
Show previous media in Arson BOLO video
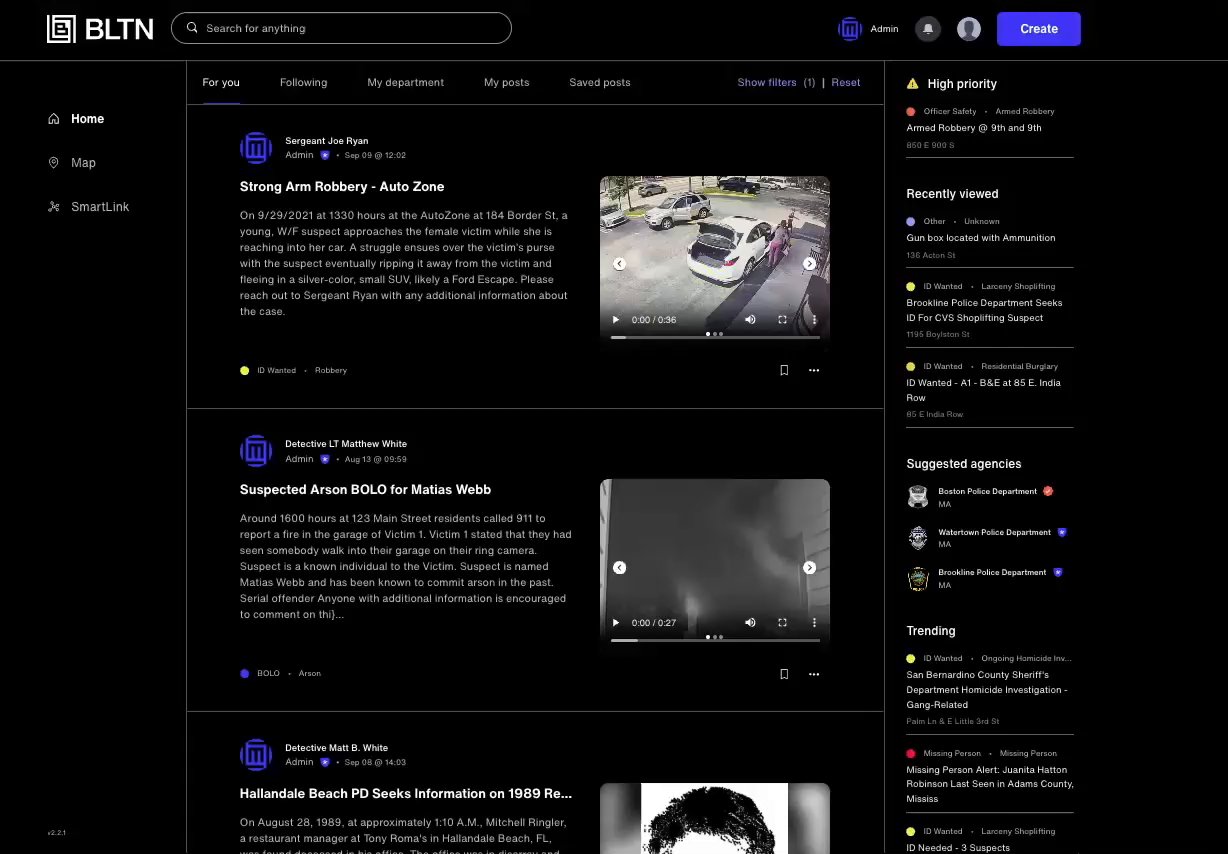coord(619,567)
